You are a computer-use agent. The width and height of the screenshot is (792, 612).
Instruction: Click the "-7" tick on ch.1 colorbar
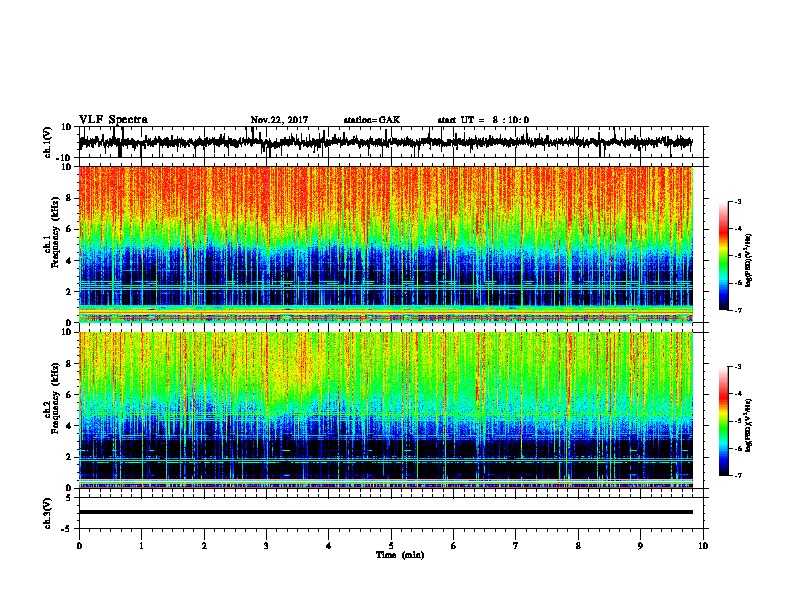click(x=738, y=310)
